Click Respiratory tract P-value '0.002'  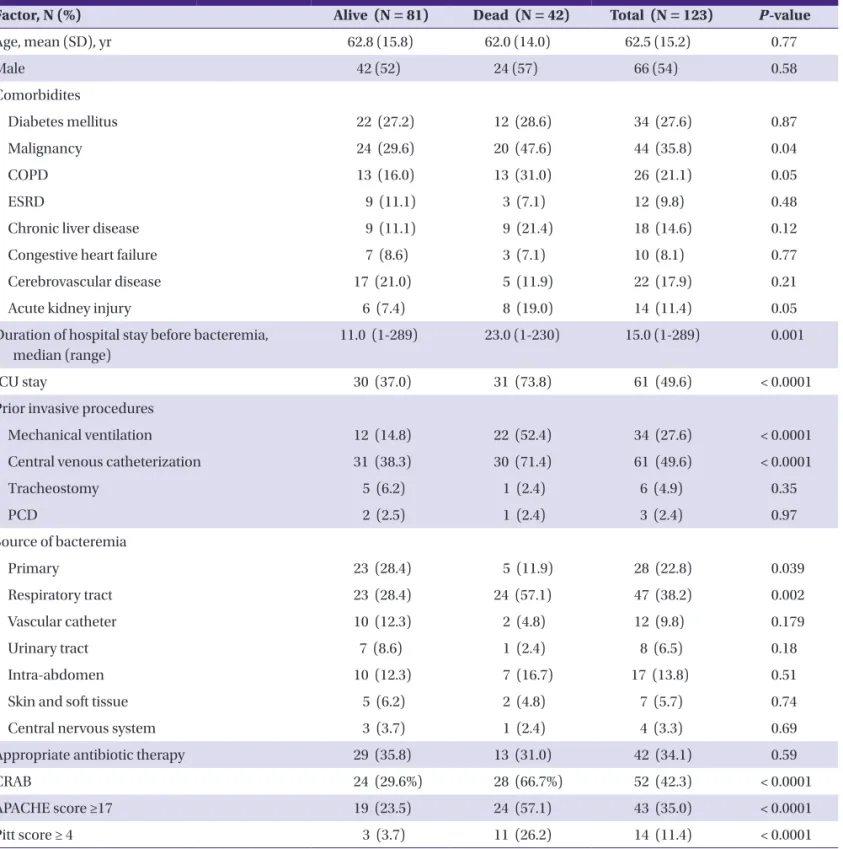[787, 595]
